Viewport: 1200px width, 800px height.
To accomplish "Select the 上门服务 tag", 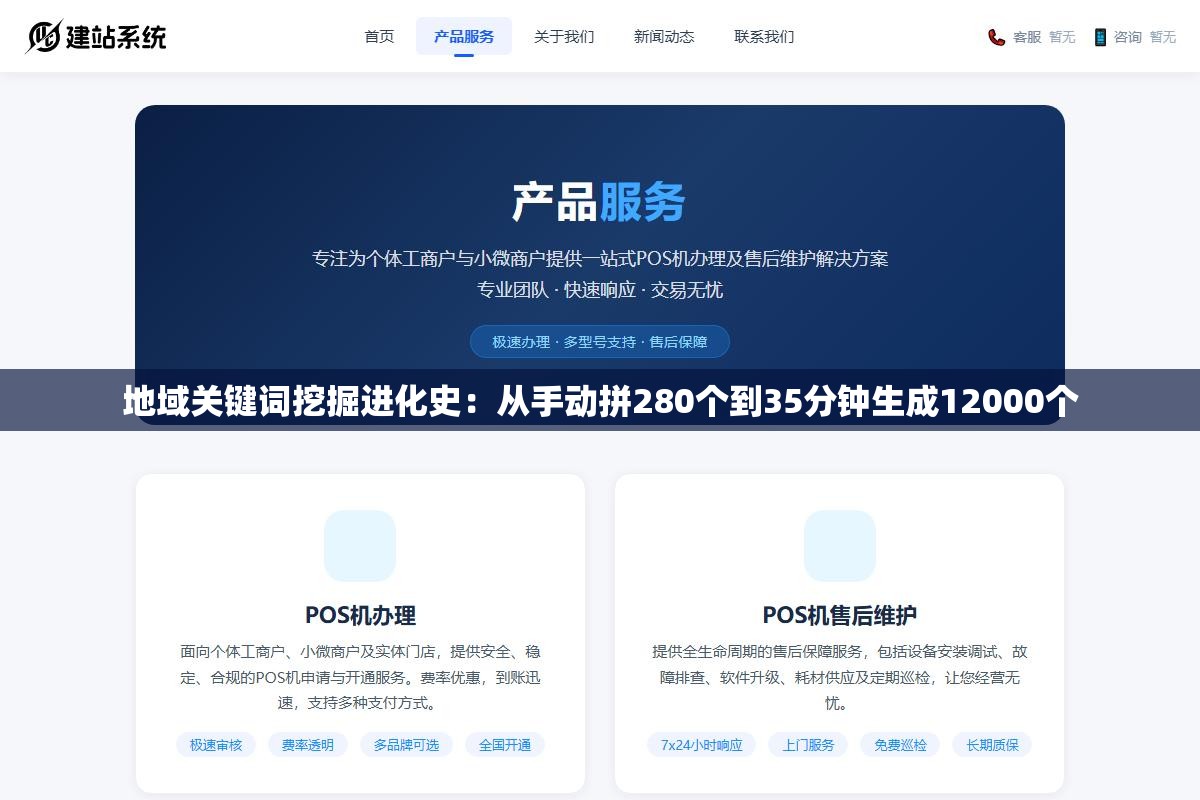I will point(808,745).
